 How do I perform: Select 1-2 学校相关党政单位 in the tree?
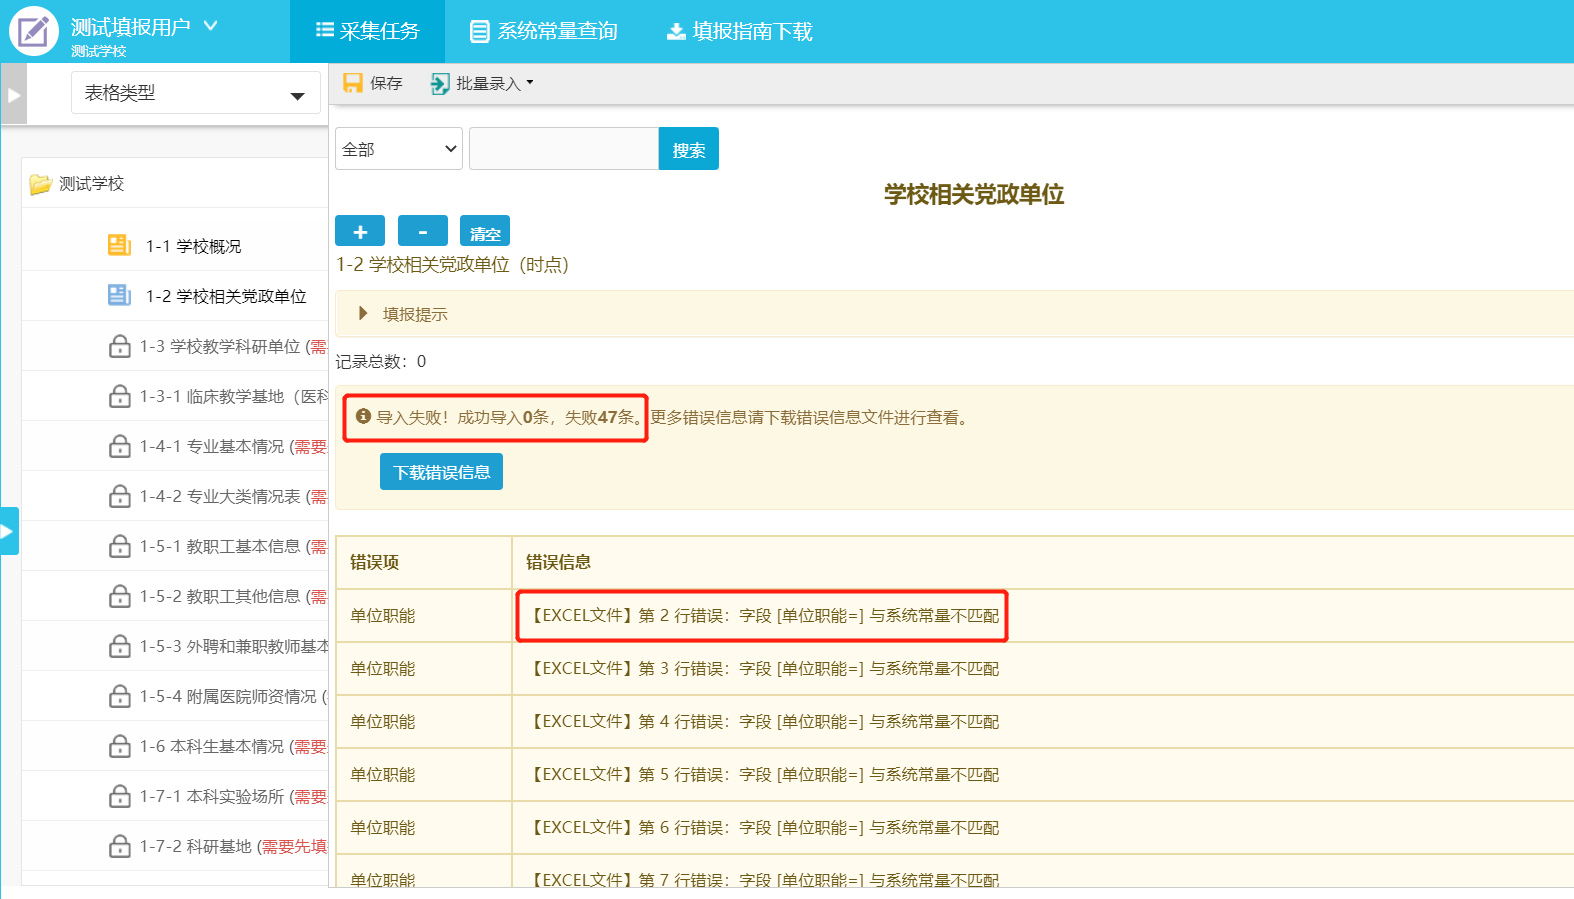(226, 296)
